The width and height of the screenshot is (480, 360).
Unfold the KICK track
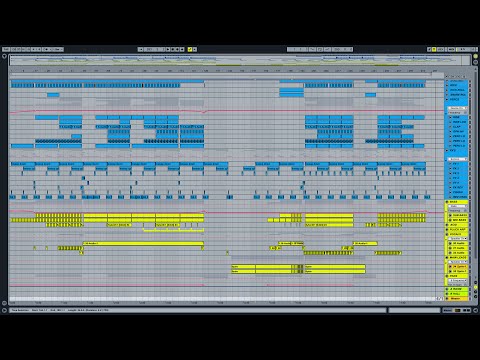pos(447,85)
